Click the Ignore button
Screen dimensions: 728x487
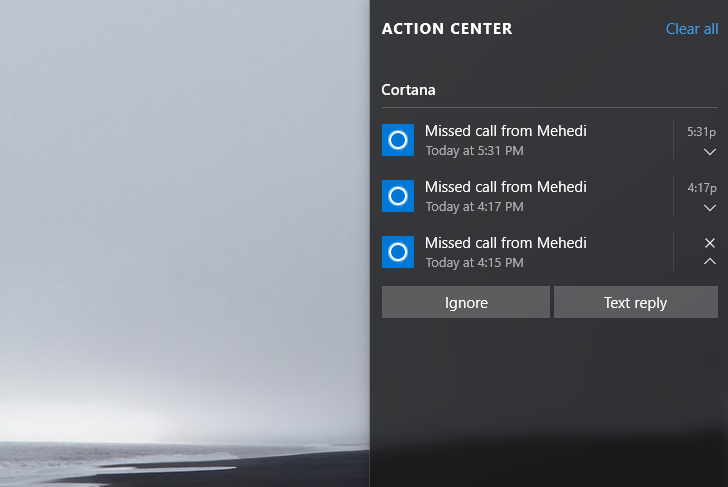[466, 302]
